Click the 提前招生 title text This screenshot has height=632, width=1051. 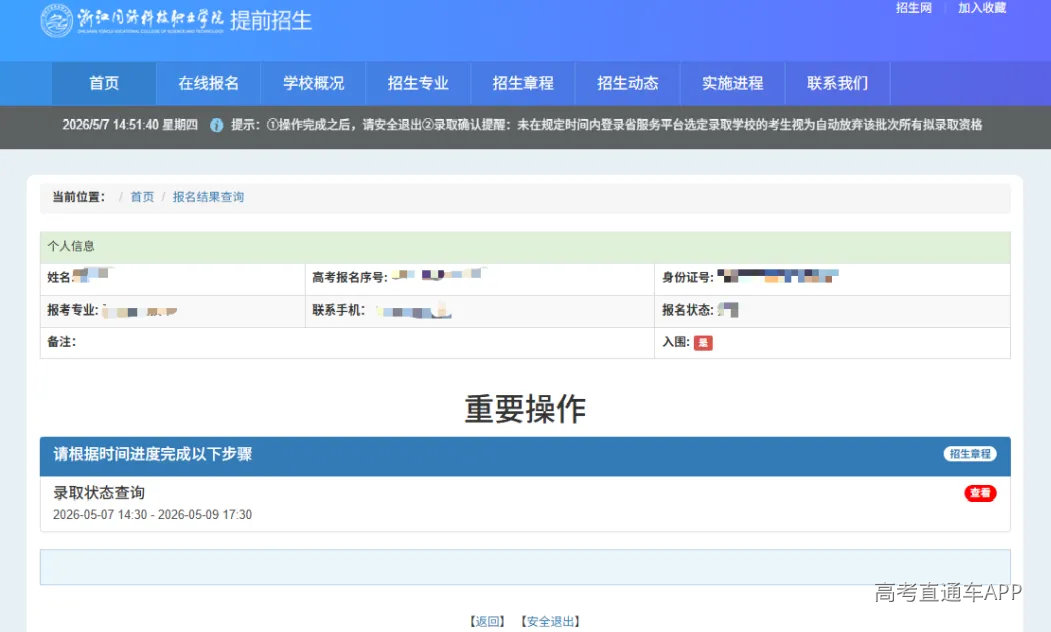click(x=271, y=21)
